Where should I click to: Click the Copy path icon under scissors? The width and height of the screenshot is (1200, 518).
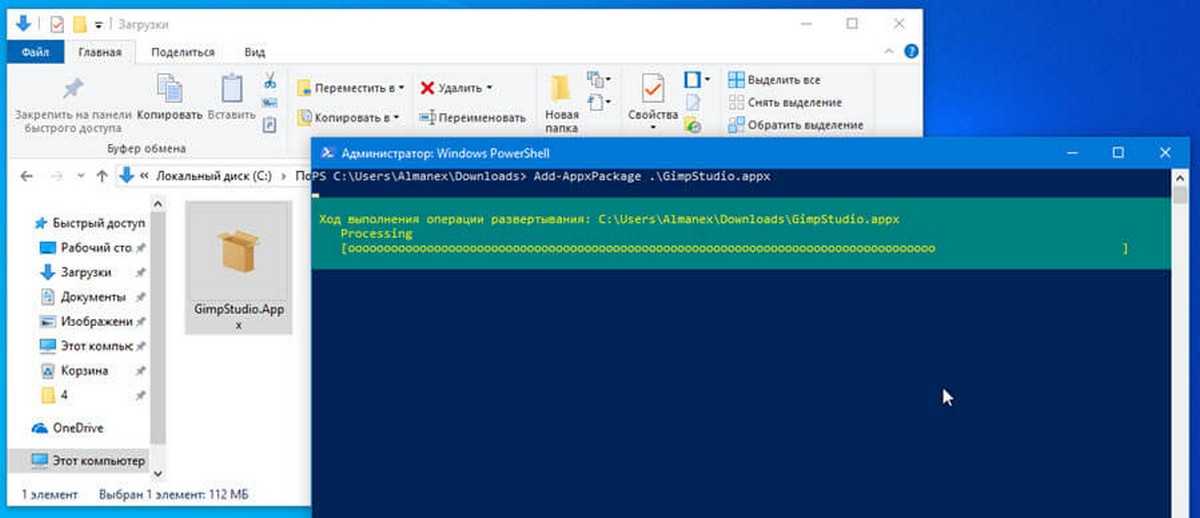tap(270, 102)
